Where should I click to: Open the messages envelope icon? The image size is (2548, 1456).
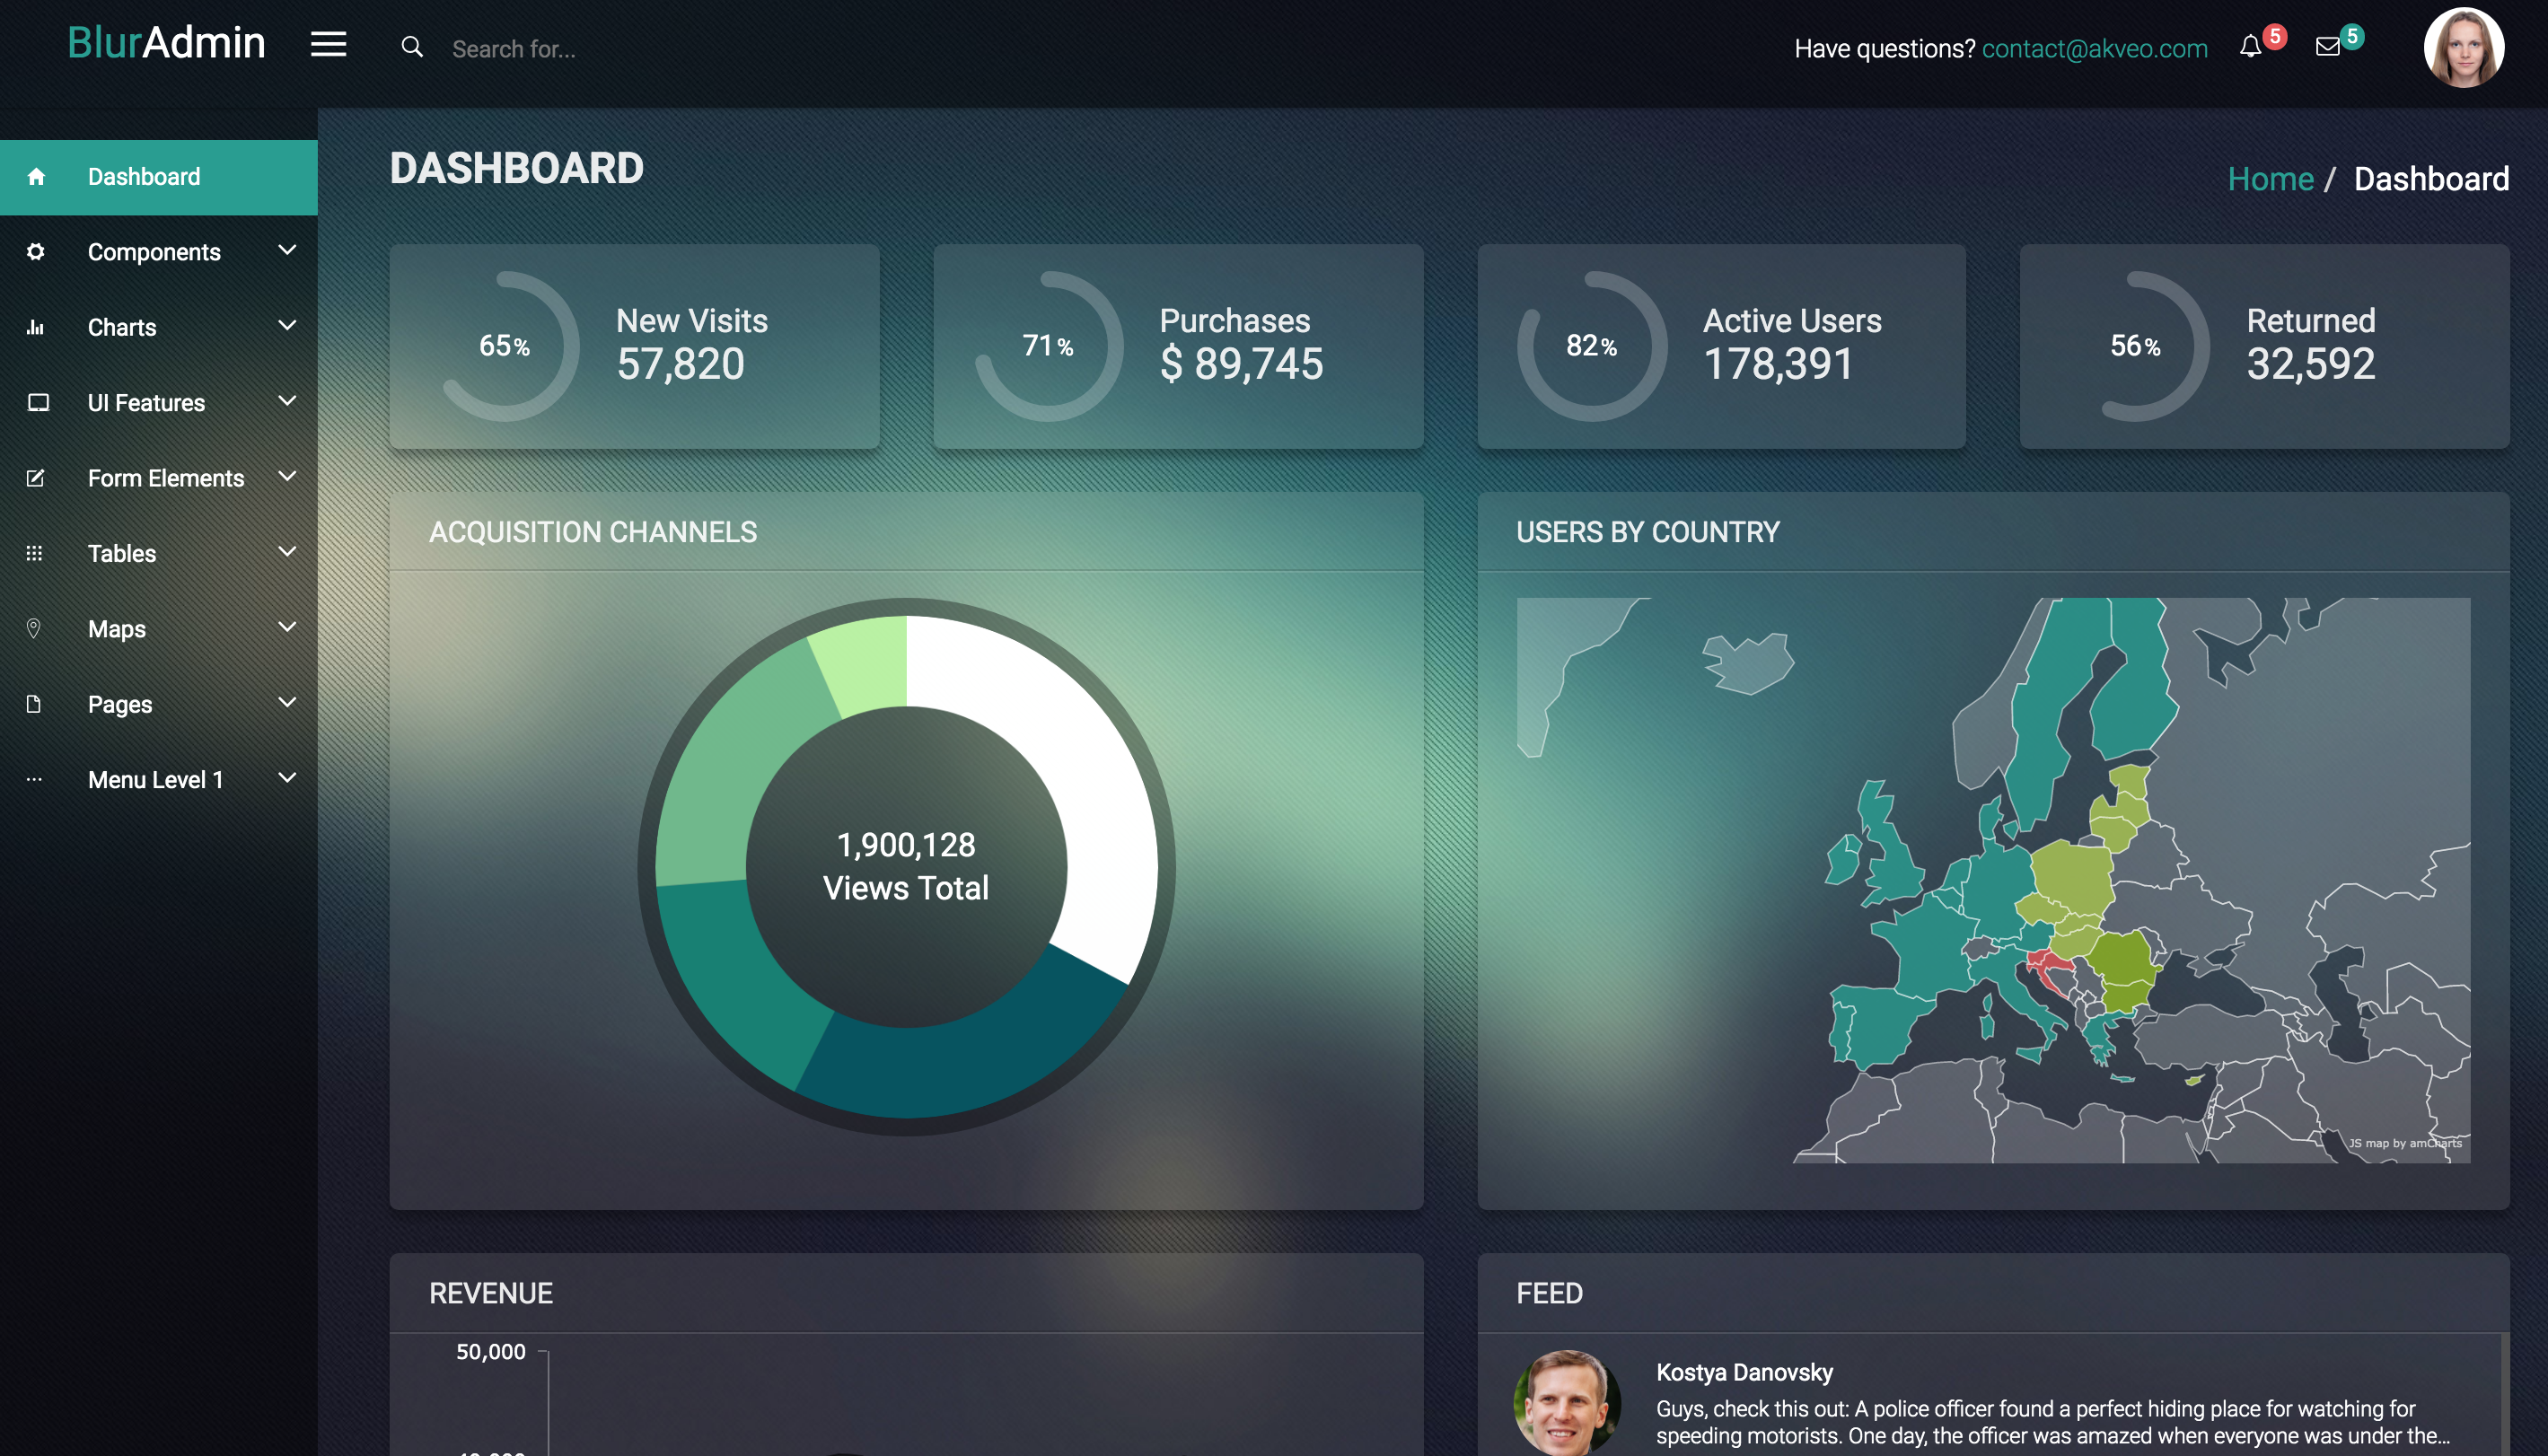click(2327, 47)
